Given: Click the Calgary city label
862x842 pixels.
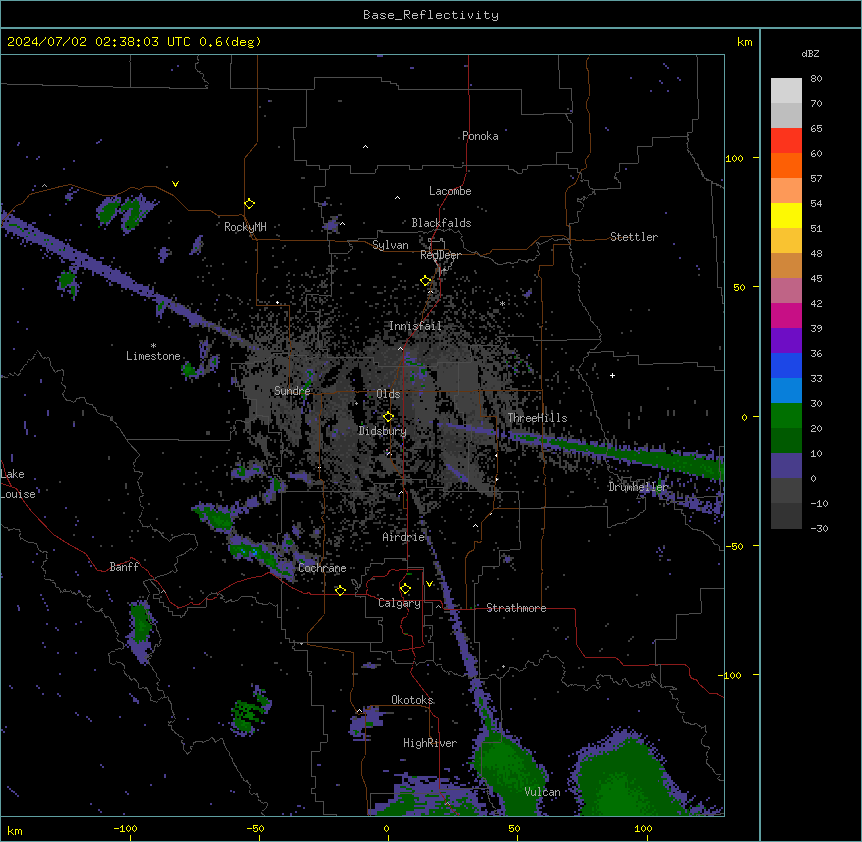Looking at the screenshot, I should (x=399, y=603).
